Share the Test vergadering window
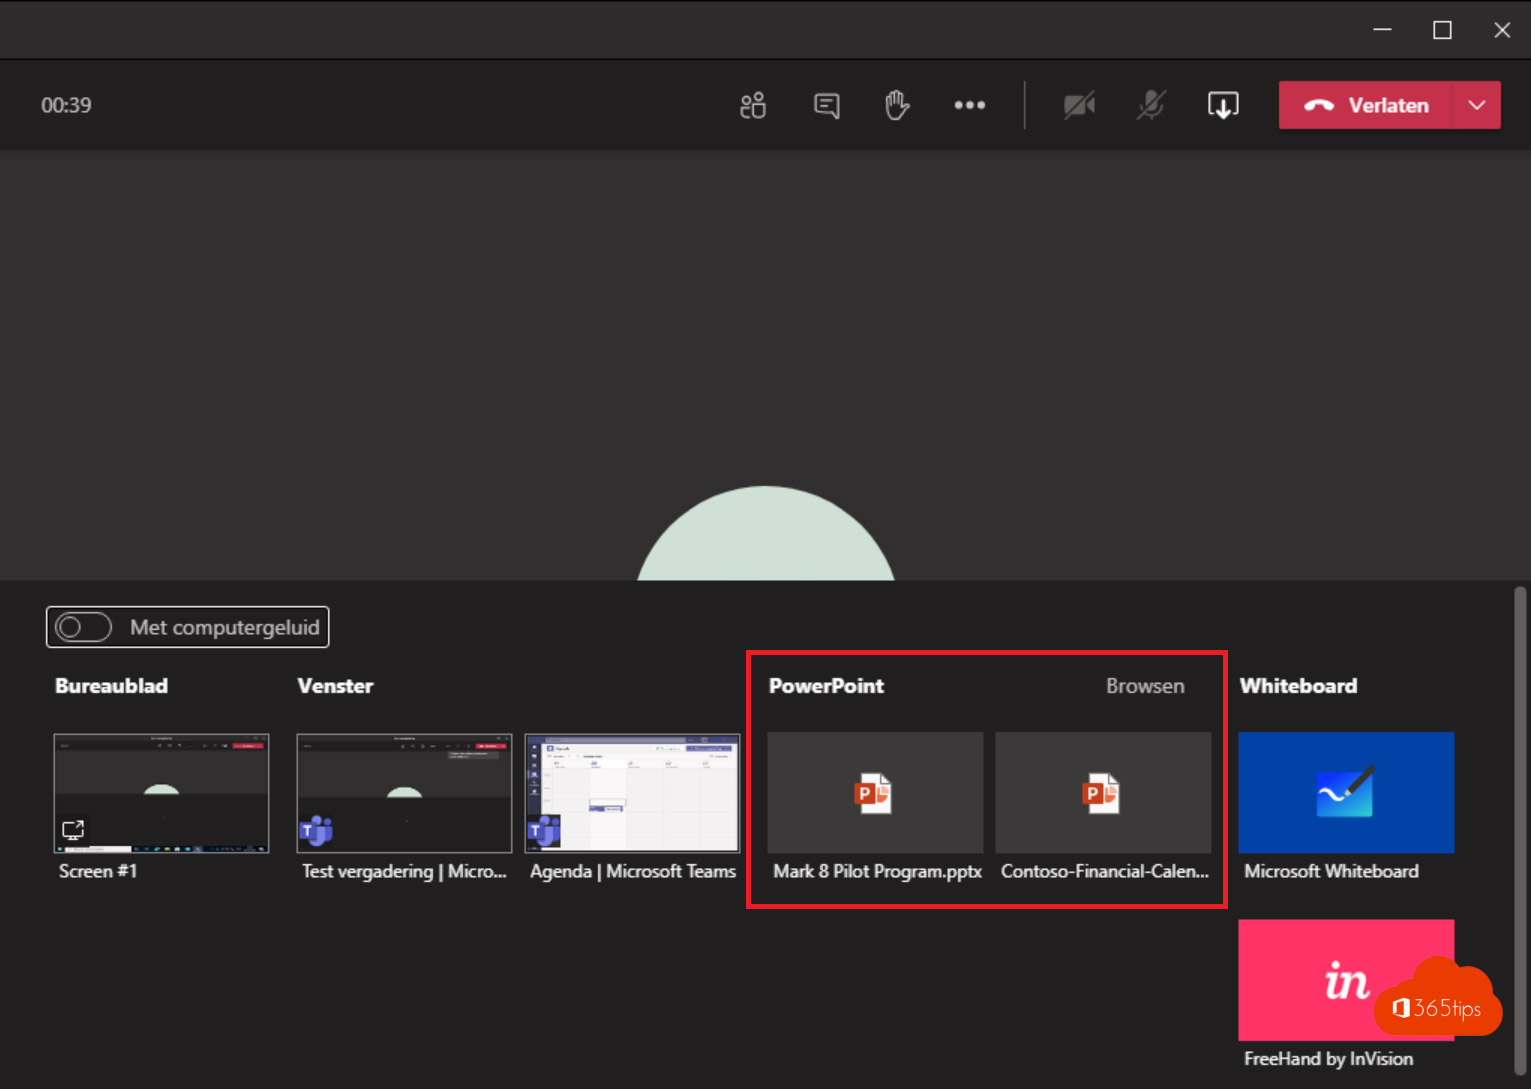Image resolution: width=1531 pixels, height=1089 pixels. 404,793
